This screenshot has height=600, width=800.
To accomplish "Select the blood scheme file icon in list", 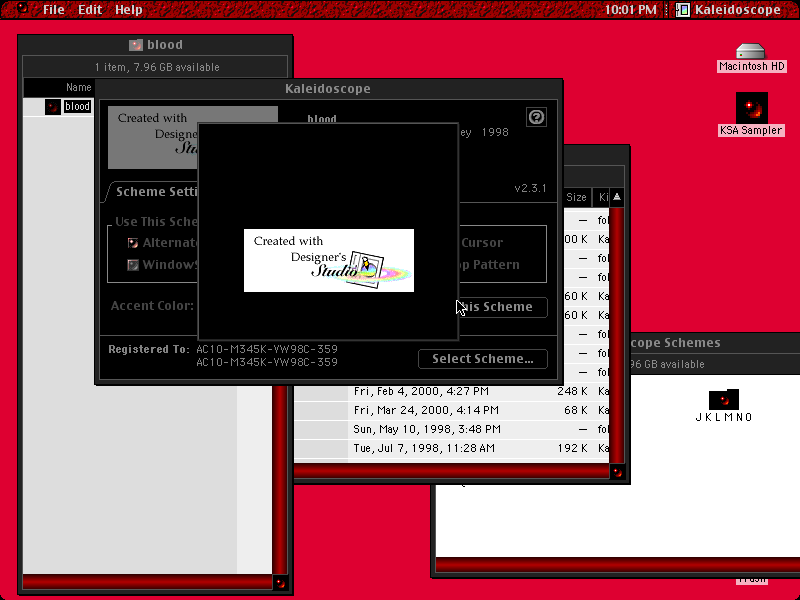I will pyautogui.click(x=53, y=107).
